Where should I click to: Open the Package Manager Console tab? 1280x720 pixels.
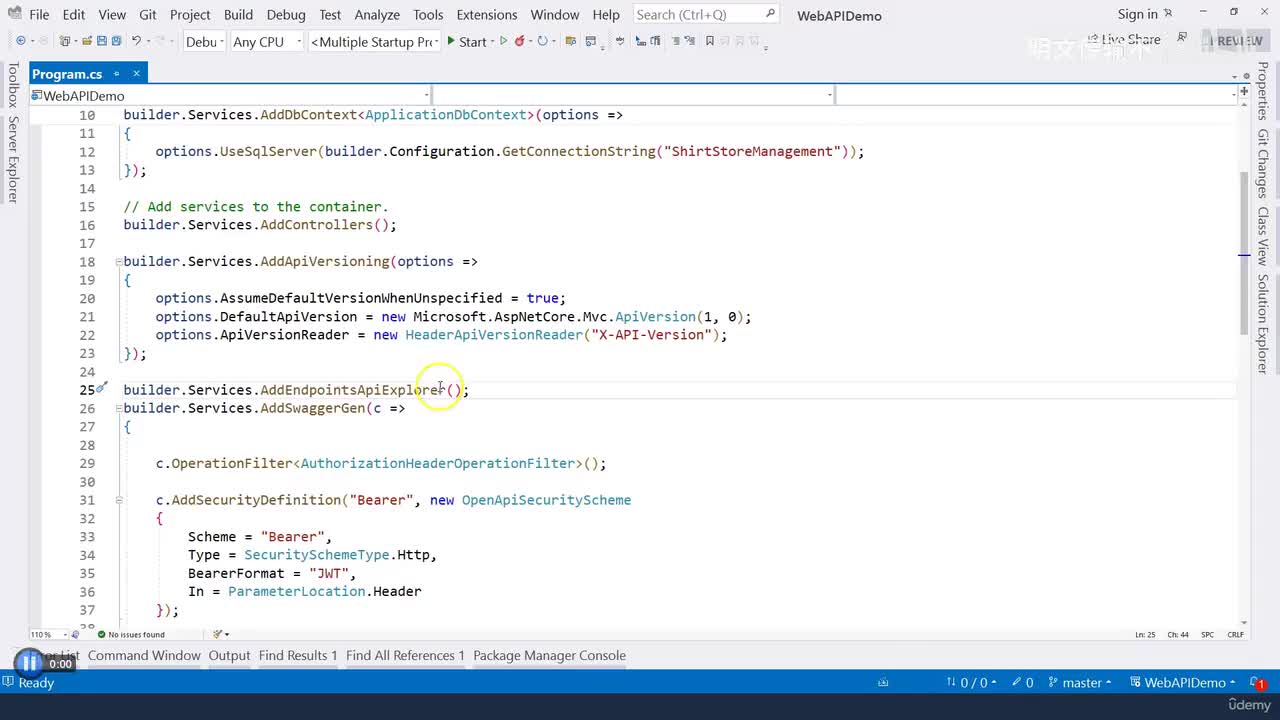(549, 655)
